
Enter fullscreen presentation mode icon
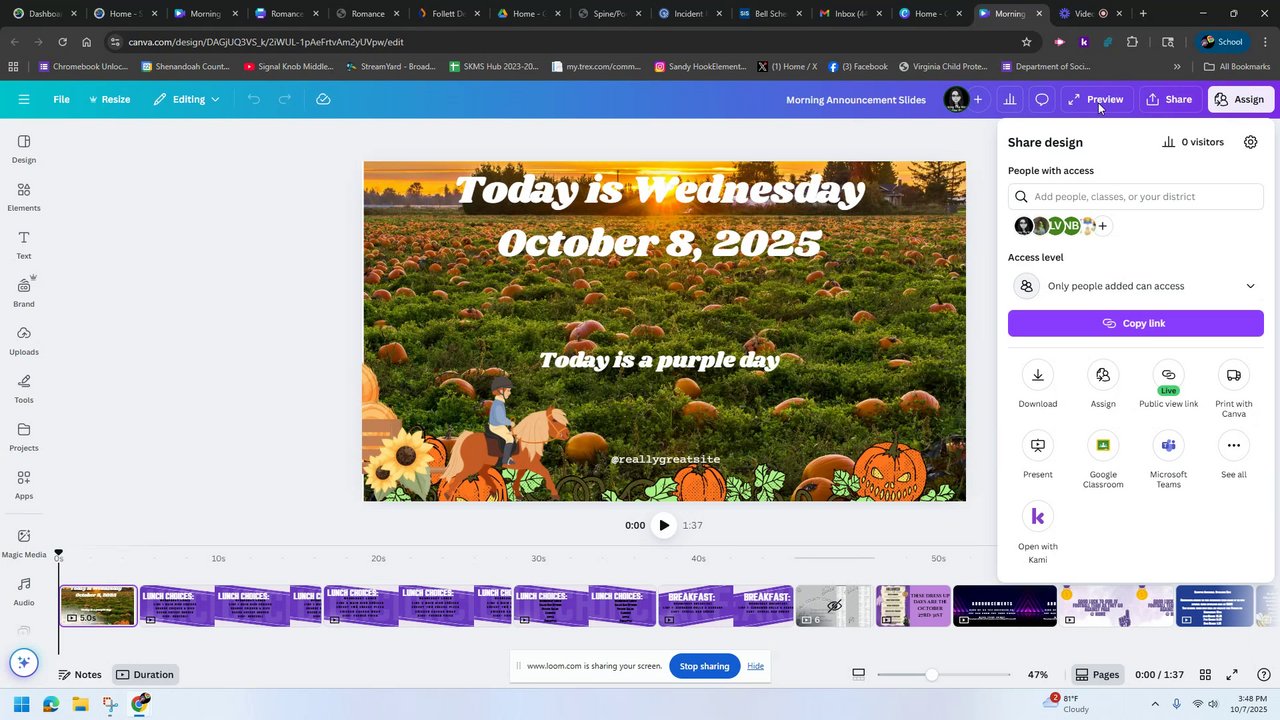click(1232, 675)
